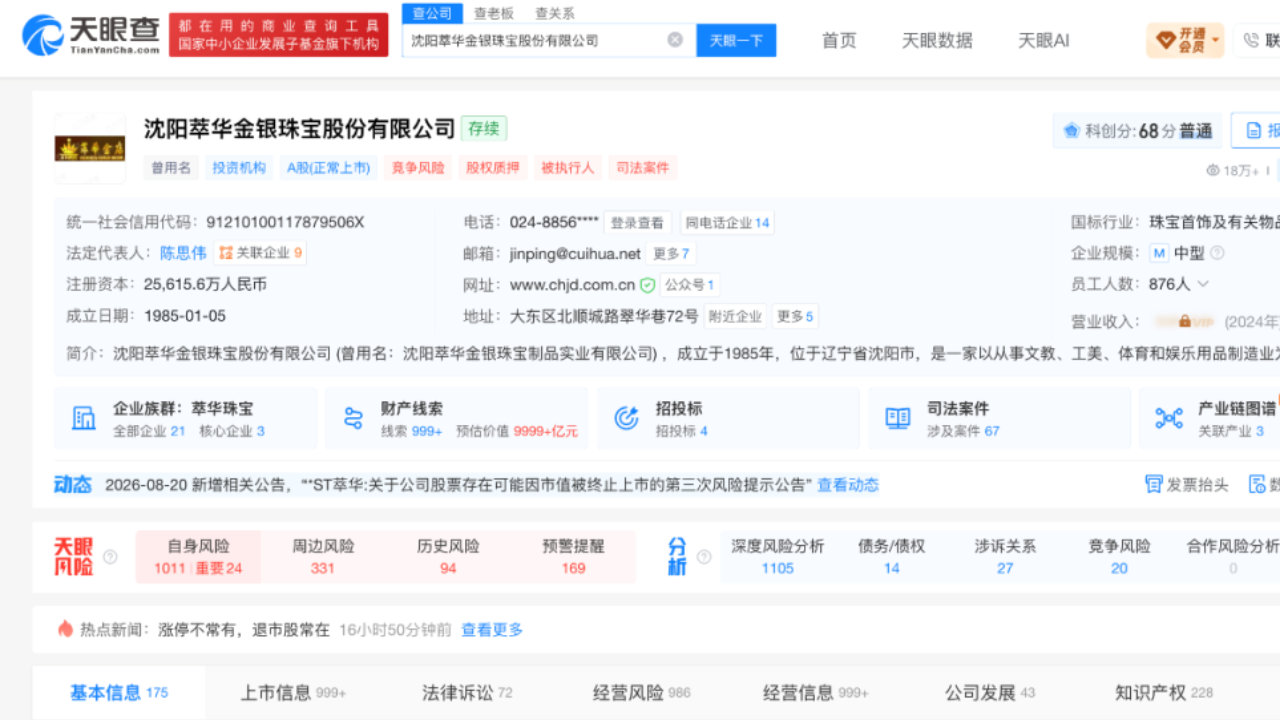
Task: Open 招投标 4 link
Action: (x=681, y=431)
